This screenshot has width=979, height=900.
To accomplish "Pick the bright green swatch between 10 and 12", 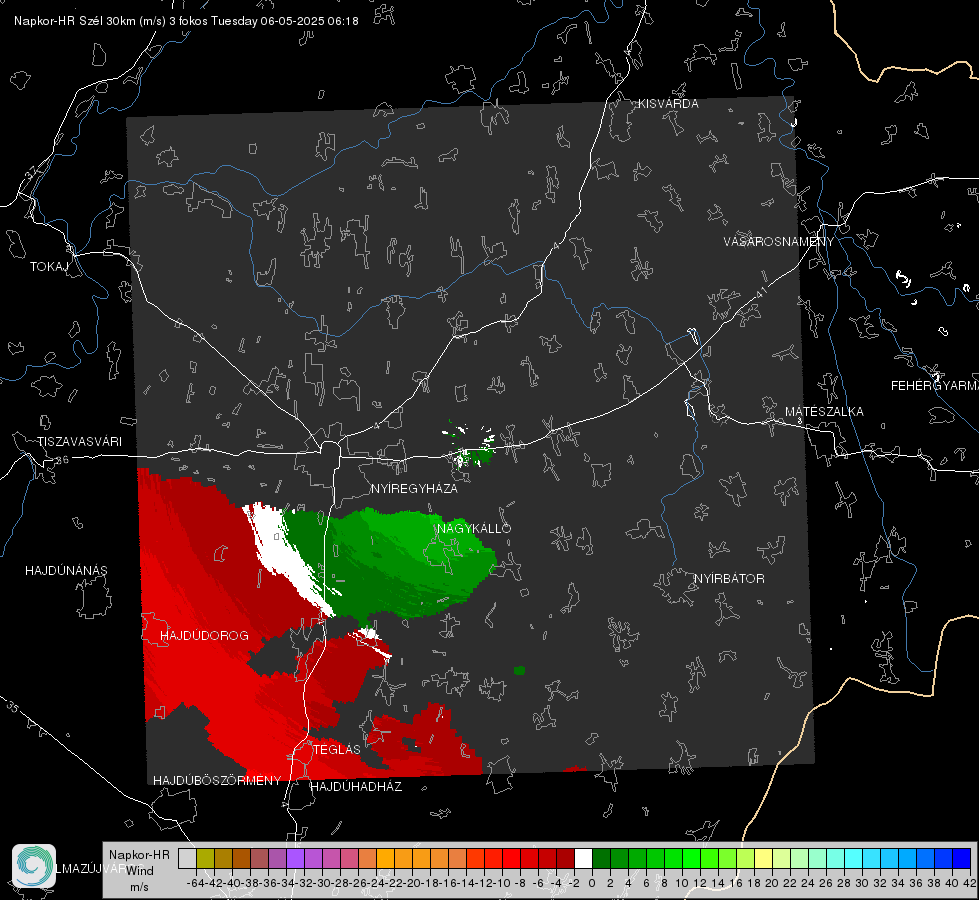I will pos(691,858).
